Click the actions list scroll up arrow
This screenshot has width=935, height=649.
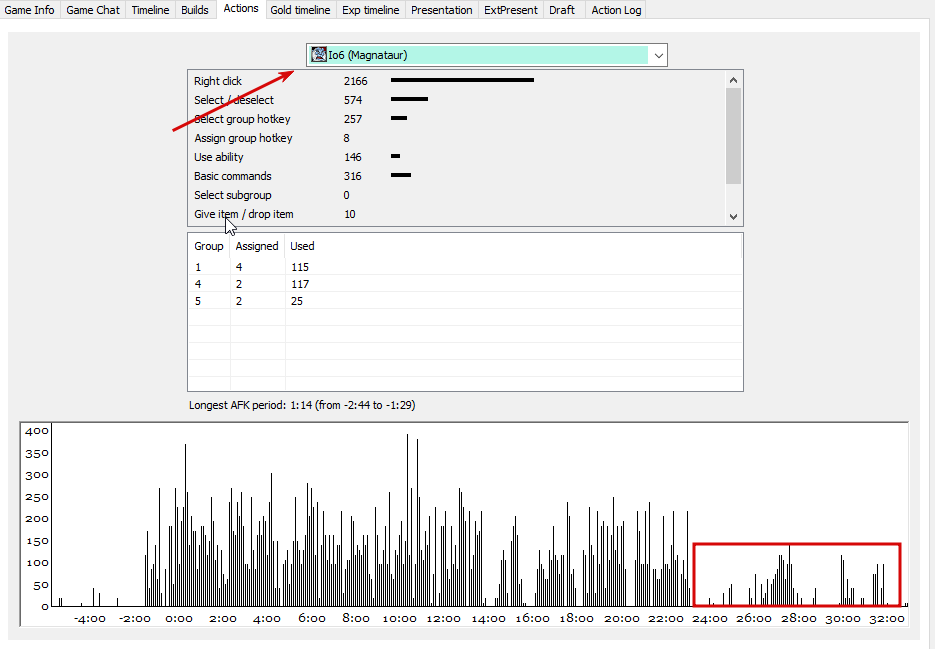click(x=733, y=80)
